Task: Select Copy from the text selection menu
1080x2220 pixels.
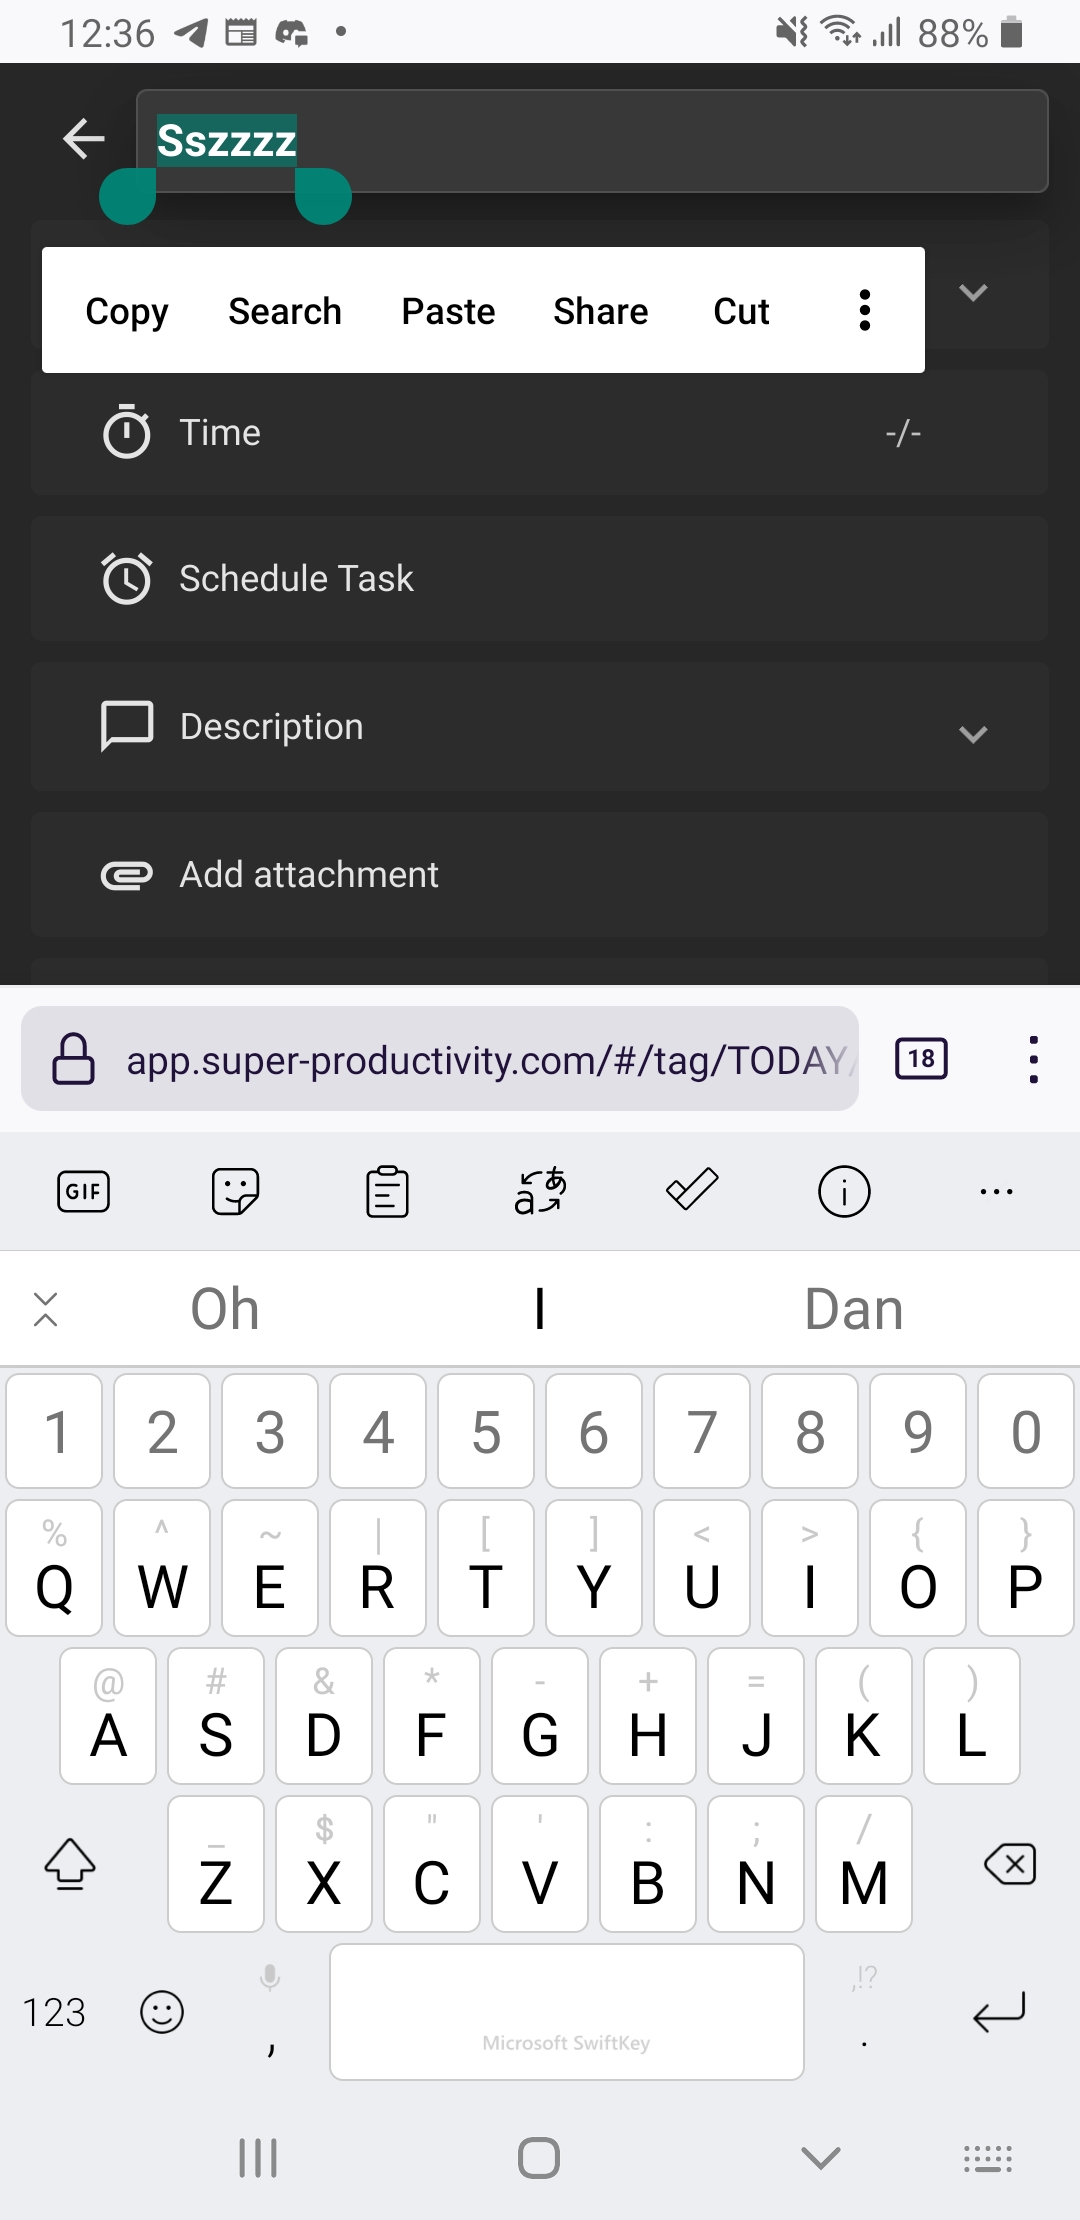Action: tap(126, 310)
